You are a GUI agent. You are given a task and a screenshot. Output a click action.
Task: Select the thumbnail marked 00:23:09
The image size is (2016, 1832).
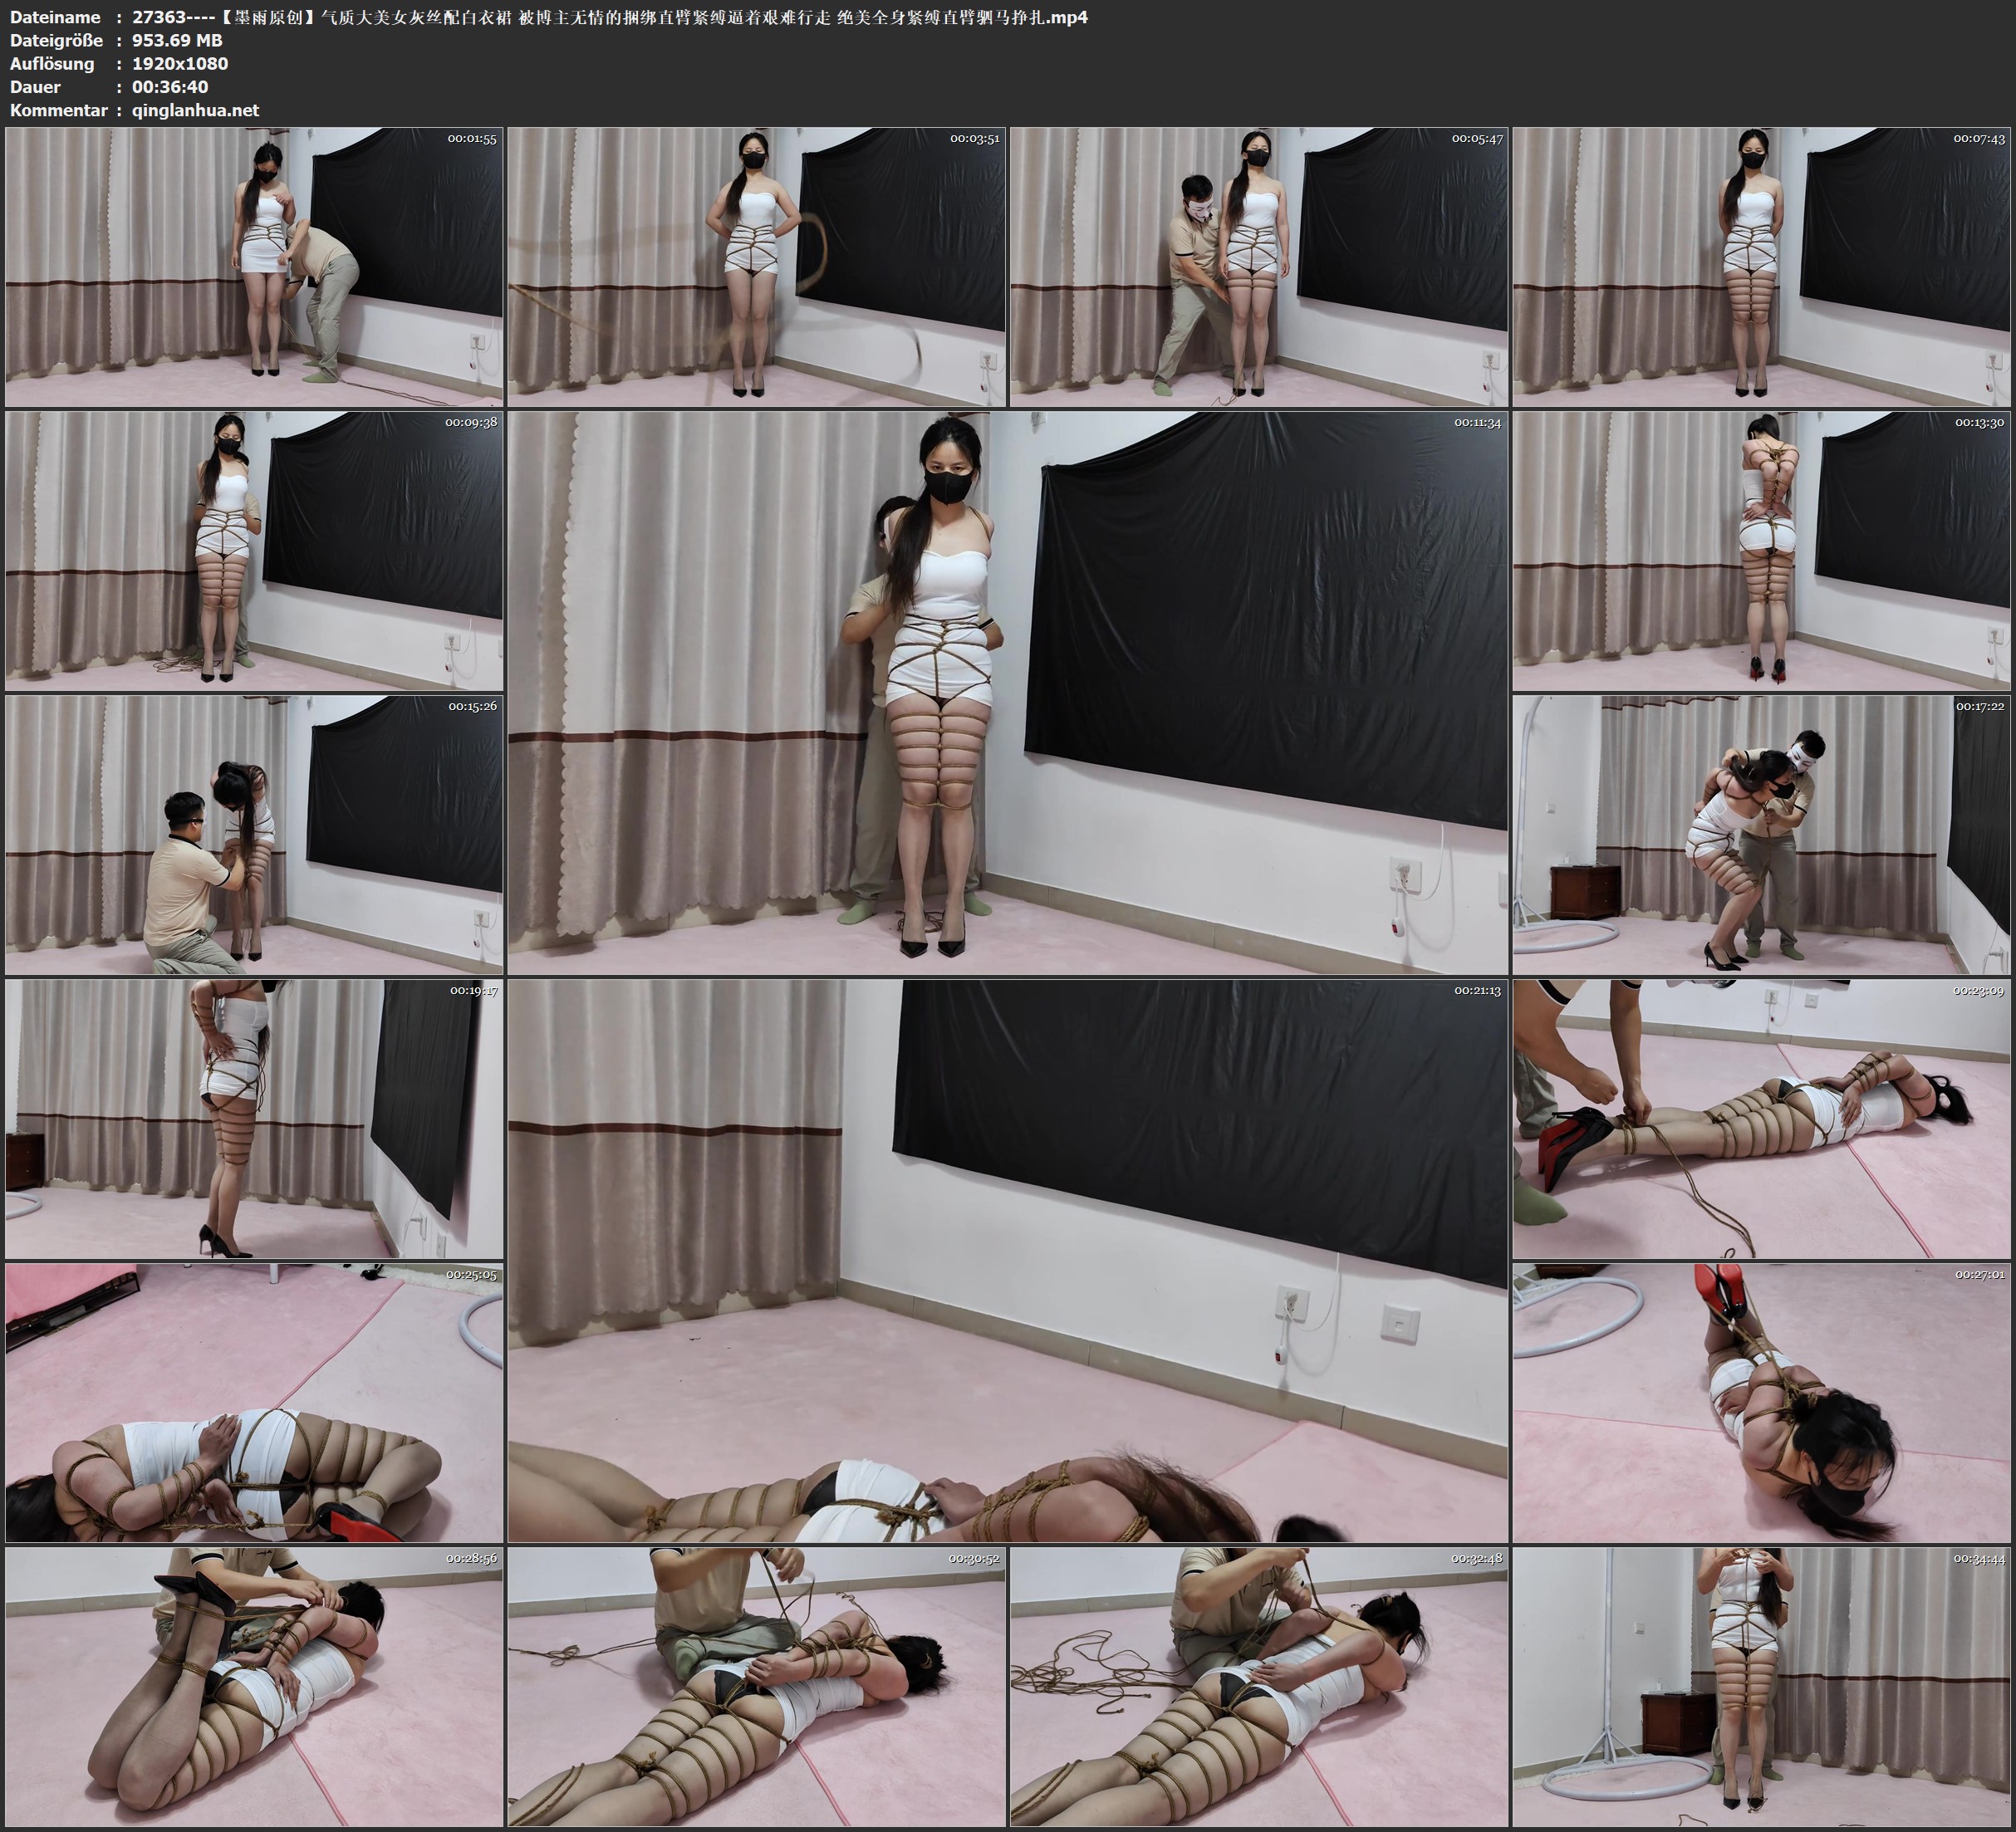tap(1761, 1118)
